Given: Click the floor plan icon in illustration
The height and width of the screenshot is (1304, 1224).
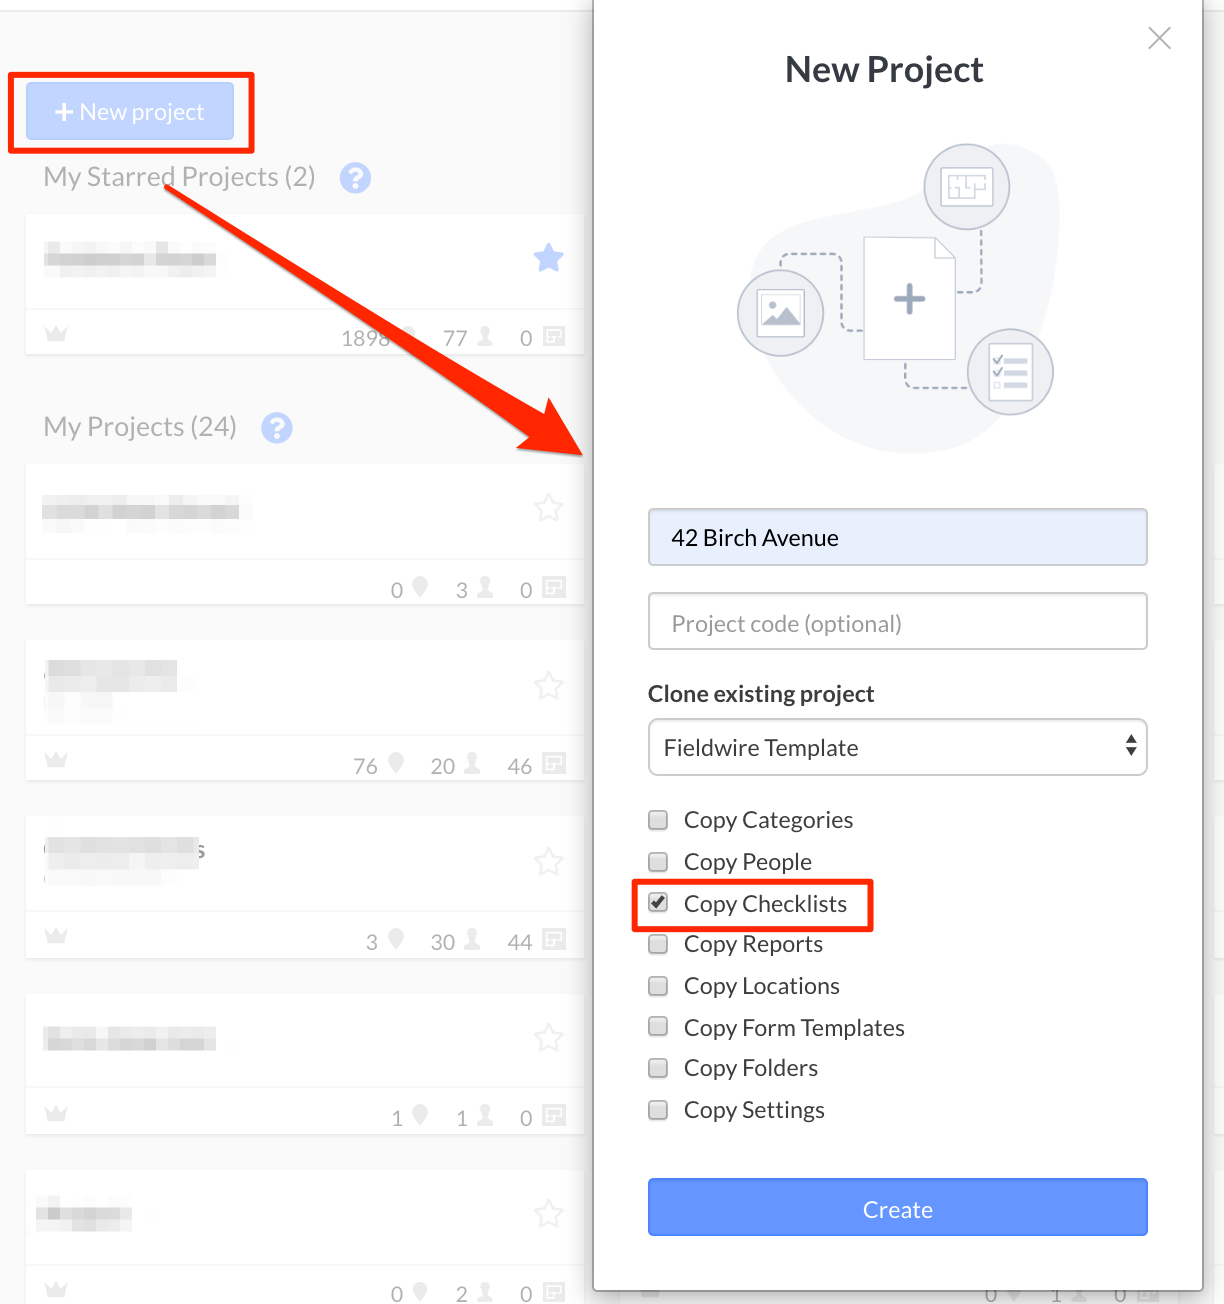Looking at the screenshot, I should [x=967, y=187].
